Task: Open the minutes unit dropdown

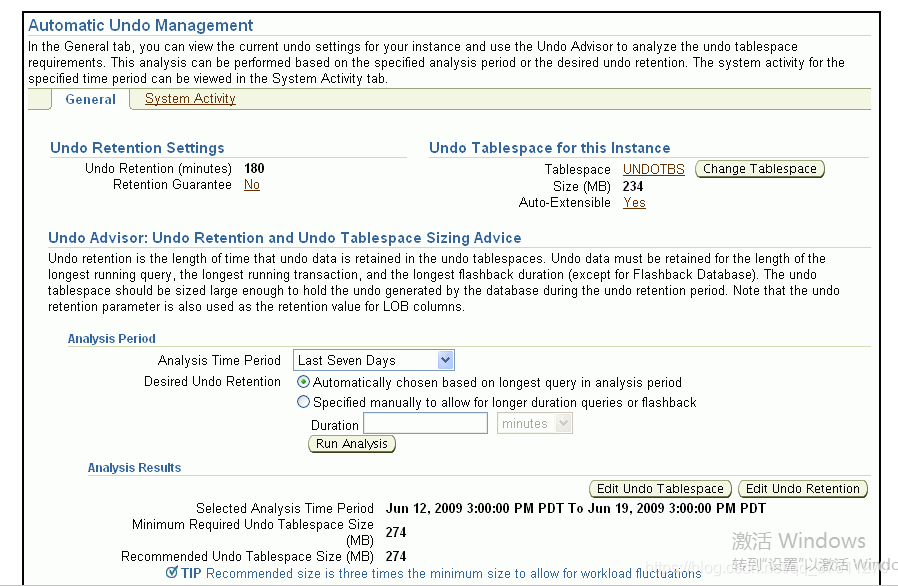Action: [x=534, y=424]
